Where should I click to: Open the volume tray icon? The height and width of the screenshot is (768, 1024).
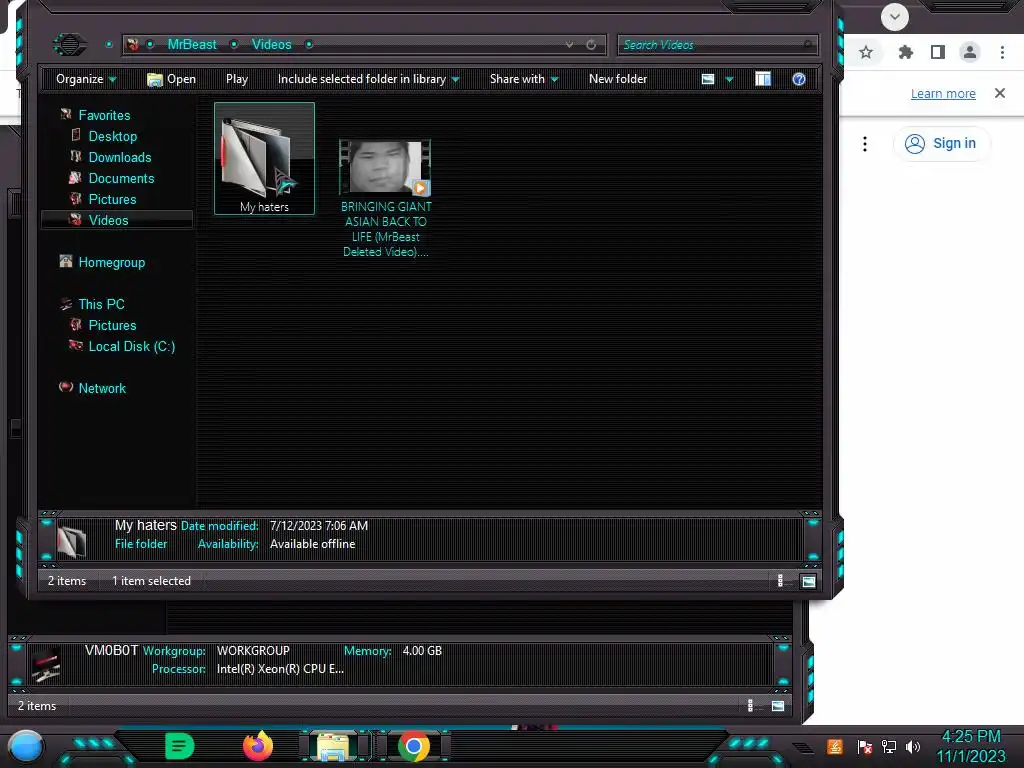pyautogui.click(x=913, y=746)
